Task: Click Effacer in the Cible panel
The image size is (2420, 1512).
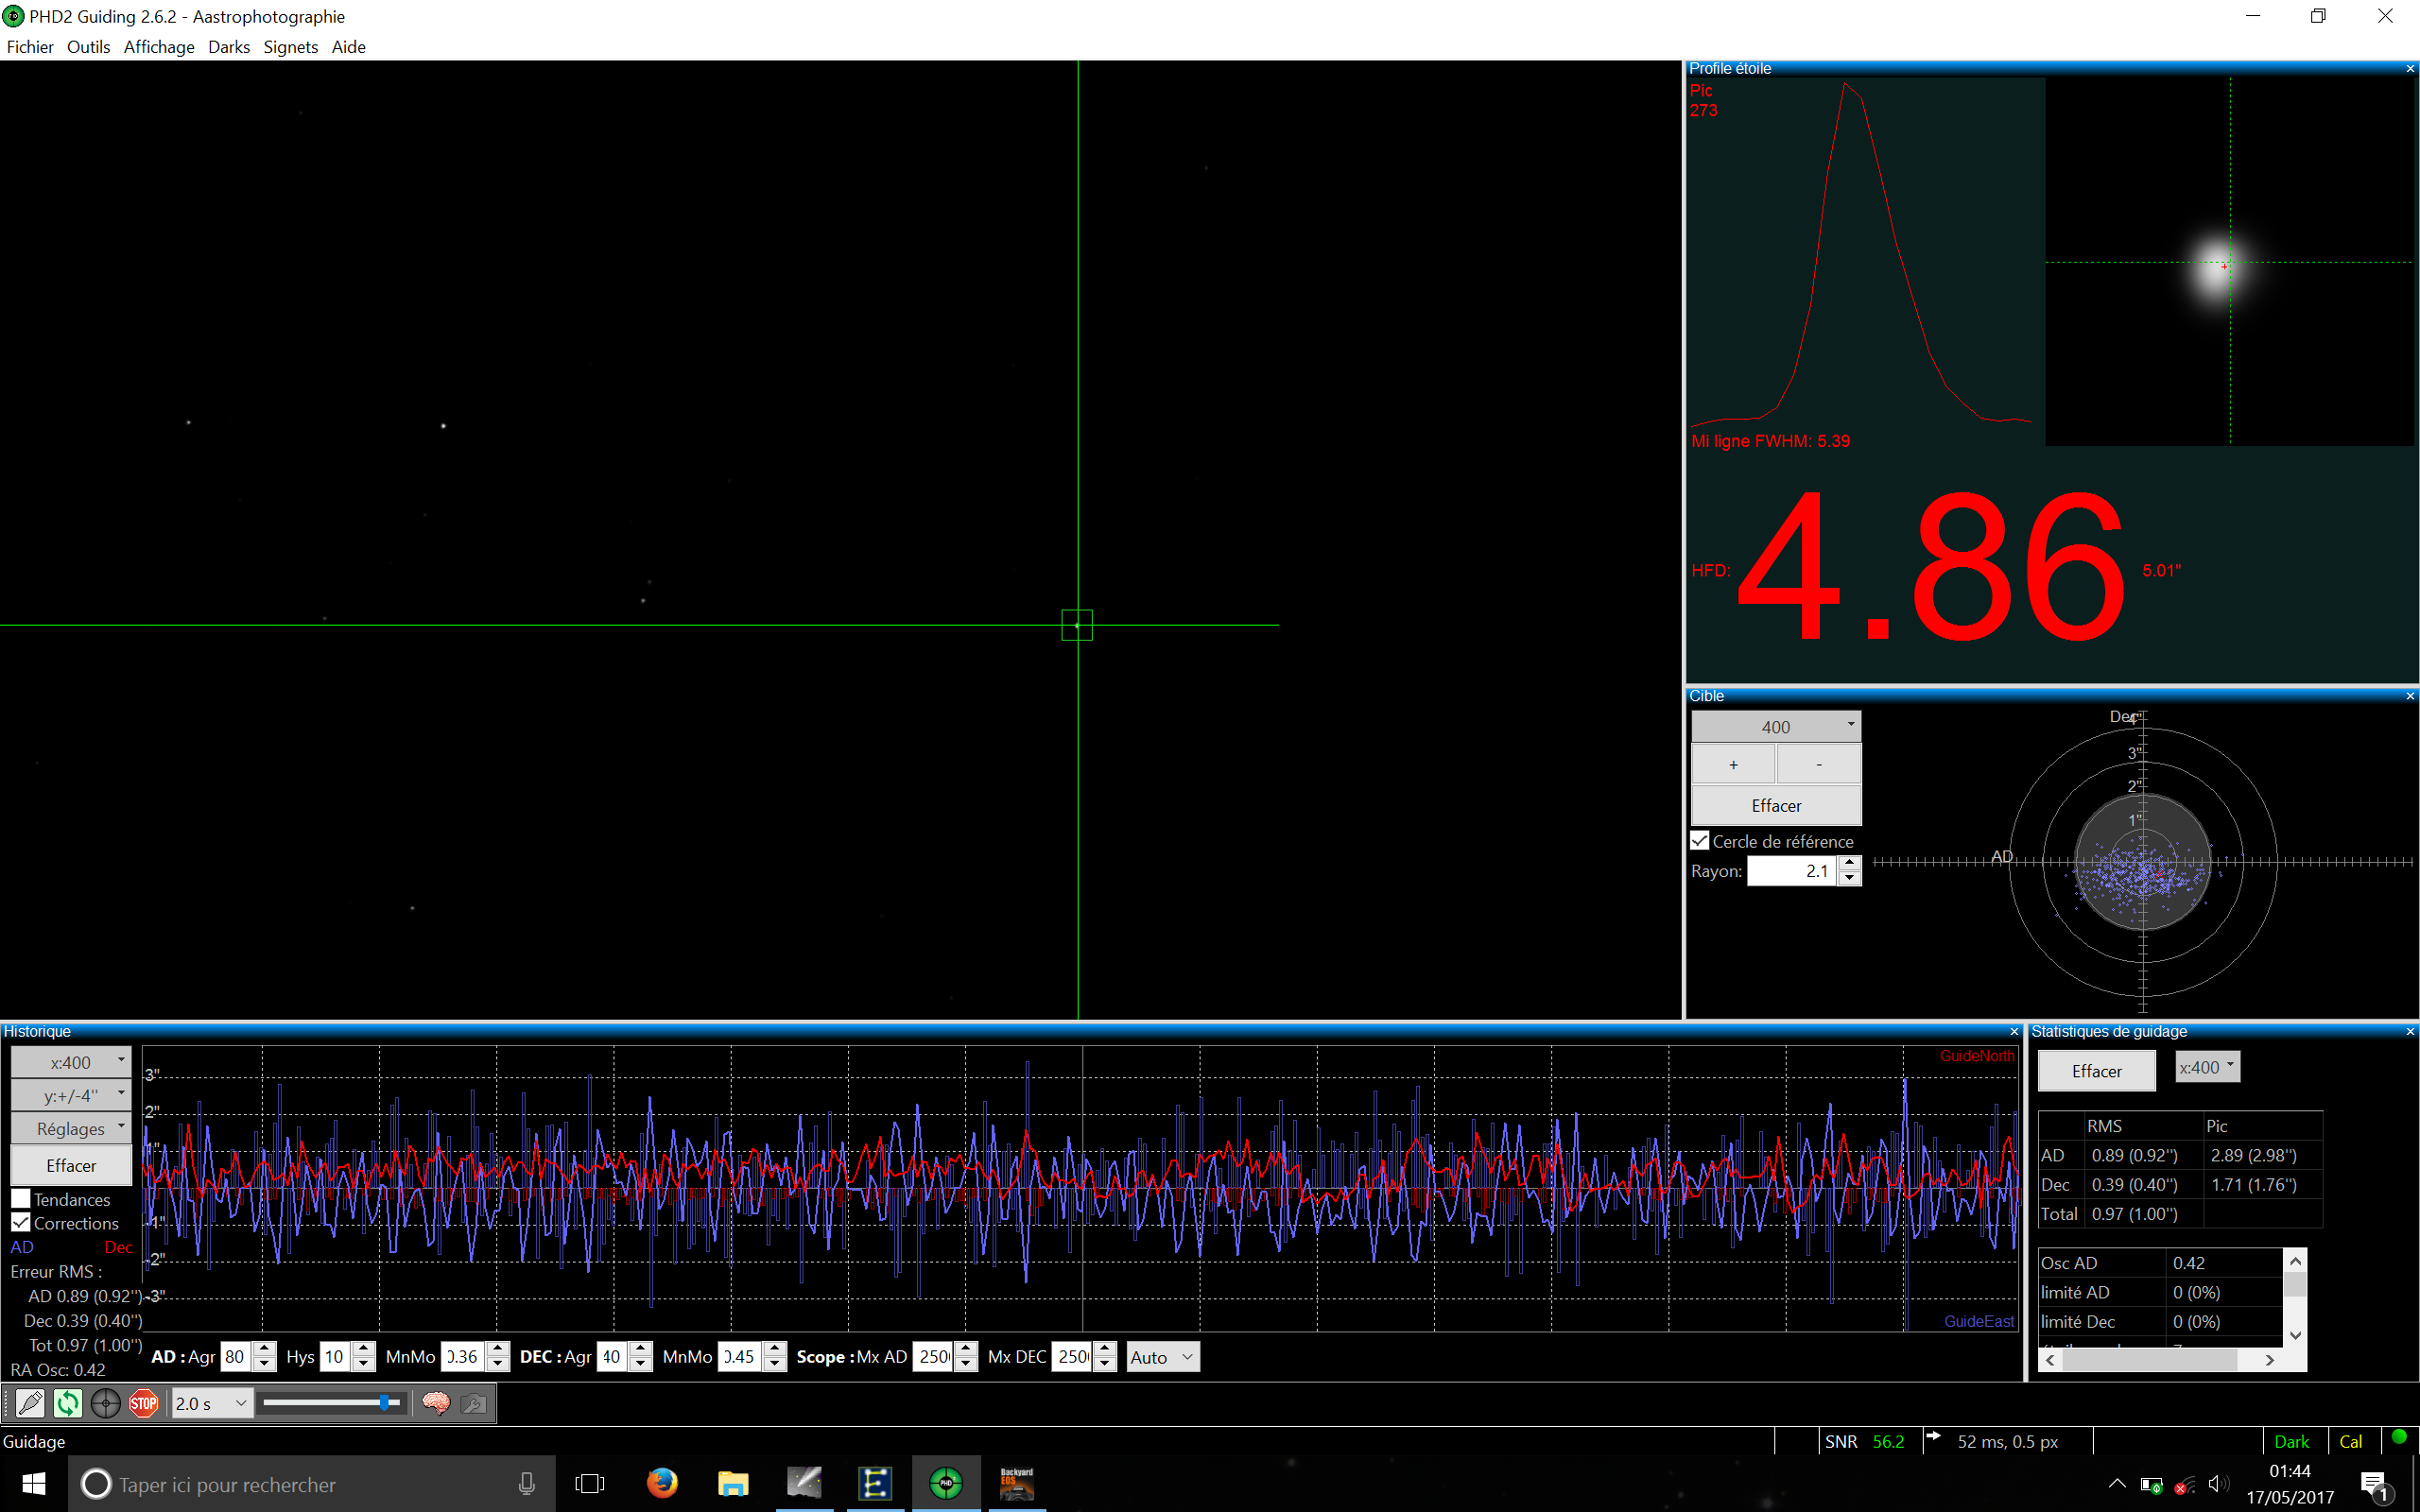Action: (x=1775, y=805)
